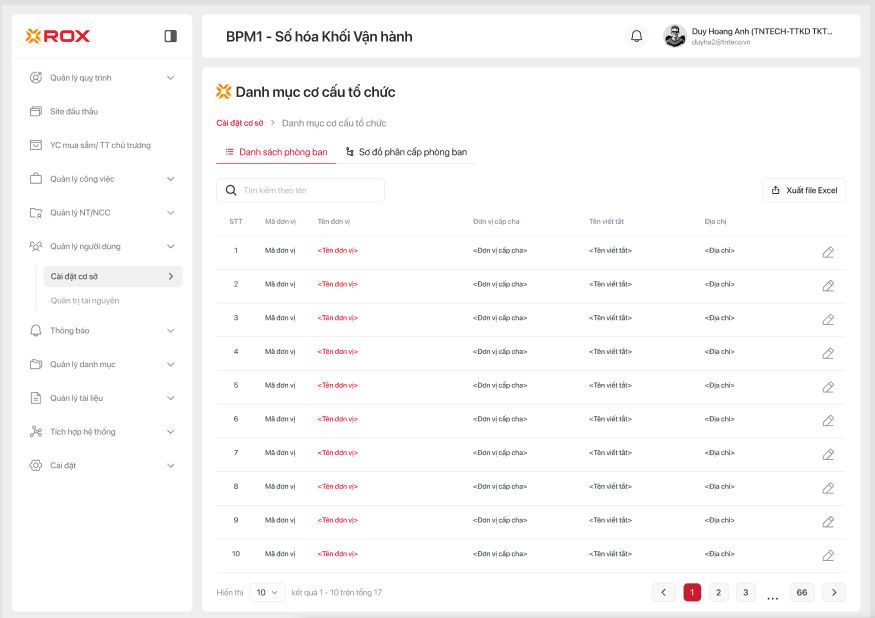Click the edit pencil icon in row 5

pos(828,387)
